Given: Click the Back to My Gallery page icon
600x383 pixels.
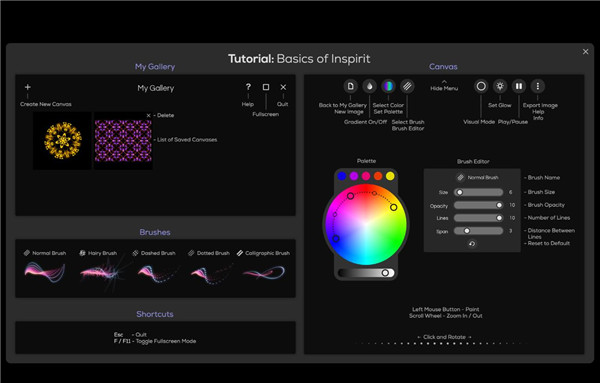Looking at the screenshot, I should point(351,86).
